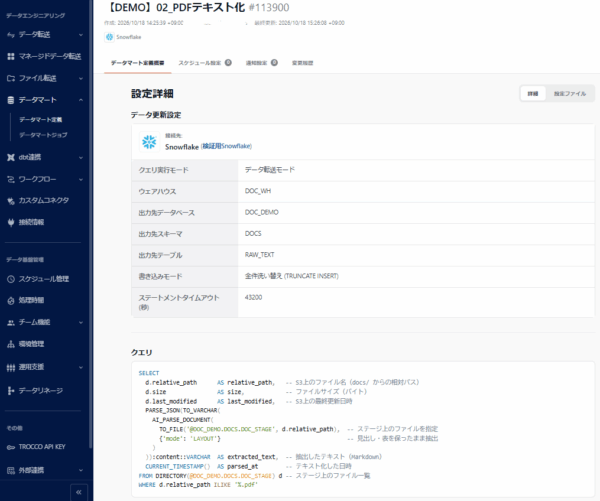Expand the dbt連携 sidebar menu
The width and height of the screenshot is (600, 501).
coord(81,157)
